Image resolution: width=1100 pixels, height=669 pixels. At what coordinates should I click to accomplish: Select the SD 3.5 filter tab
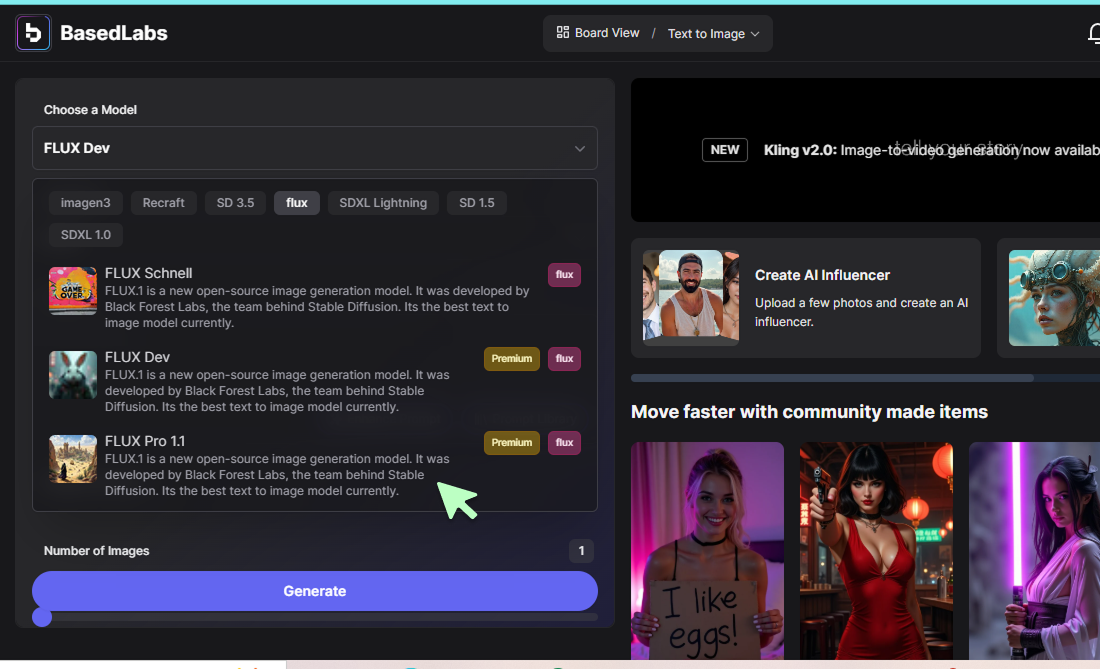click(x=235, y=203)
